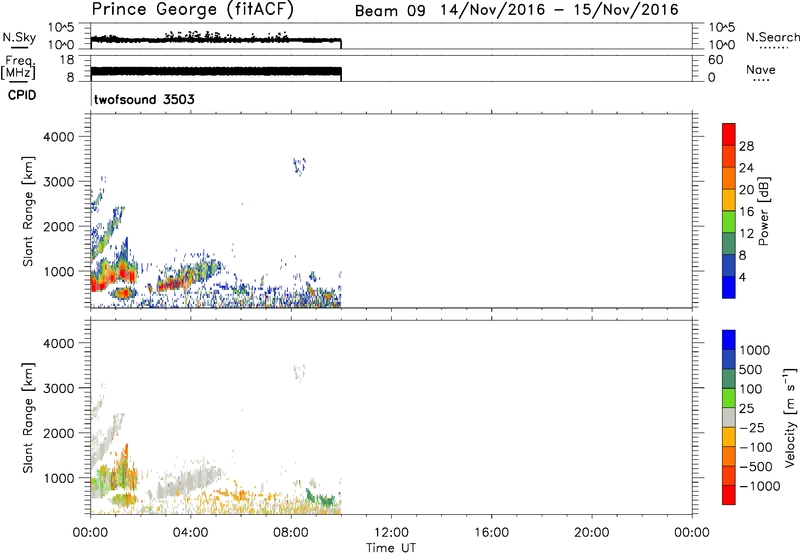This screenshot has width=800, height=554.
Task: Click the 'Slant Range [km]' label of velocity panel
Action: (x=28, y=418)
